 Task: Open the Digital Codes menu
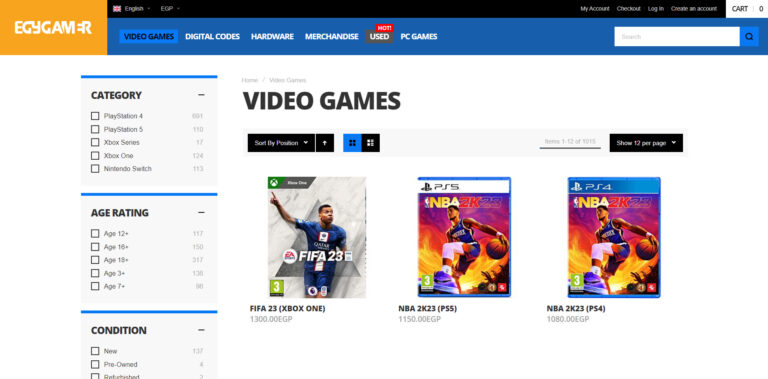click(x=213, y=37)
